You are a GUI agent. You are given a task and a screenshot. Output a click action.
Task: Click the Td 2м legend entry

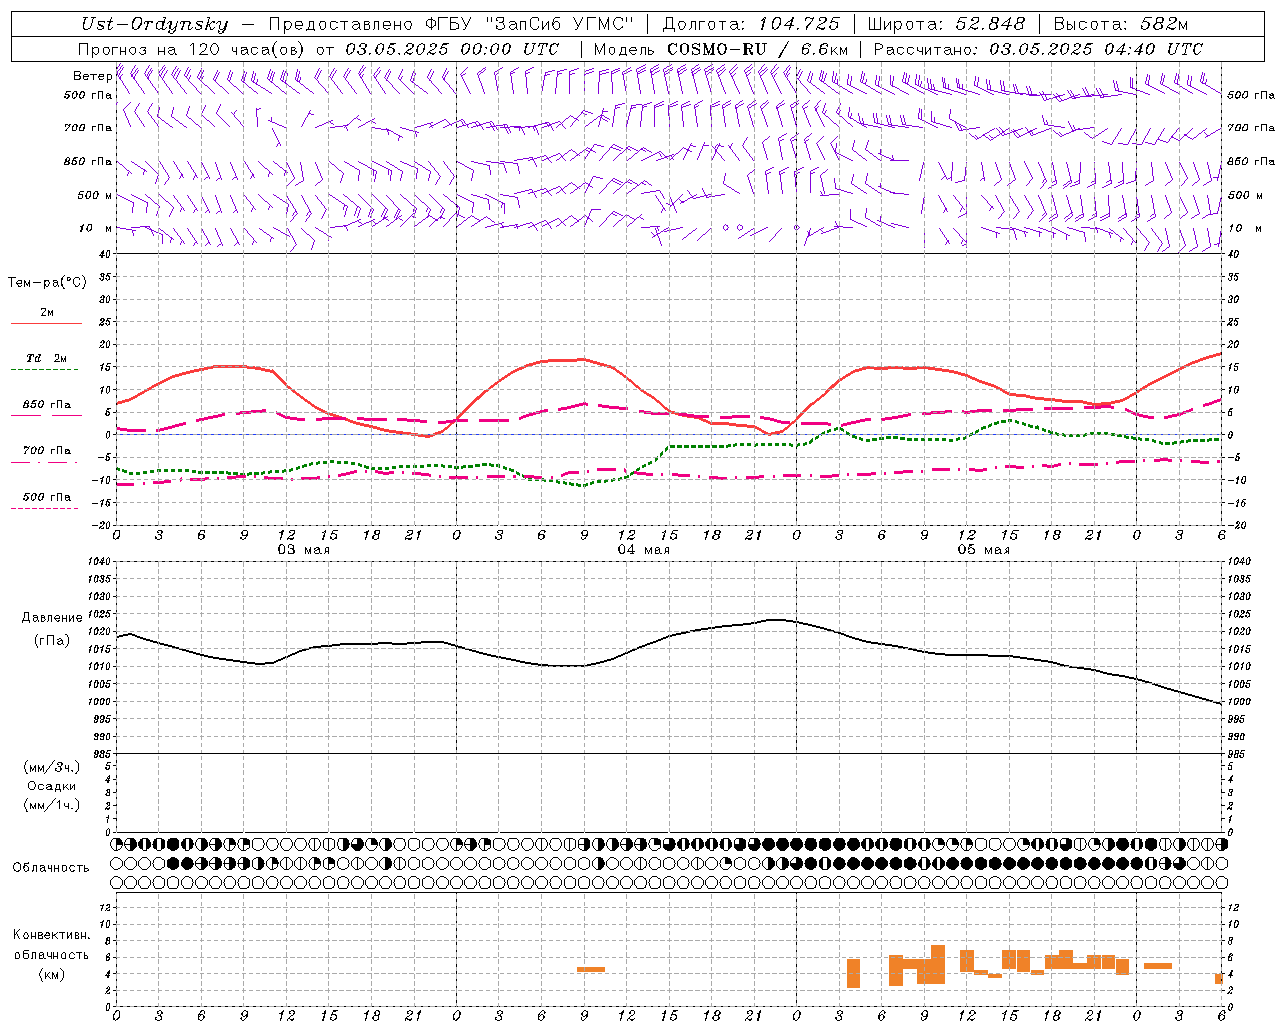46,358
